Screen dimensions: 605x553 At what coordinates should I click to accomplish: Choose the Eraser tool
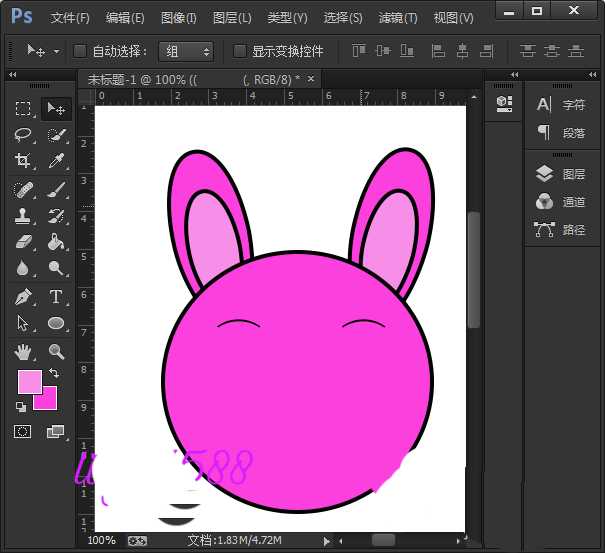(23, 243)
